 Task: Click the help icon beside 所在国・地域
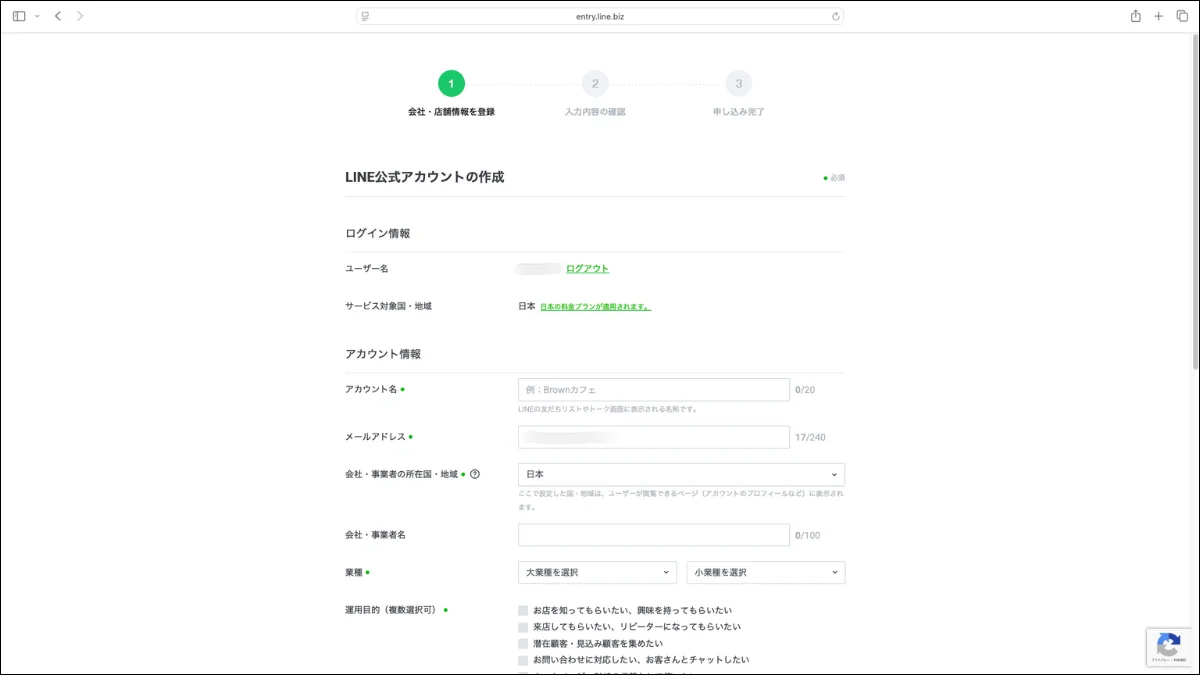475,474
